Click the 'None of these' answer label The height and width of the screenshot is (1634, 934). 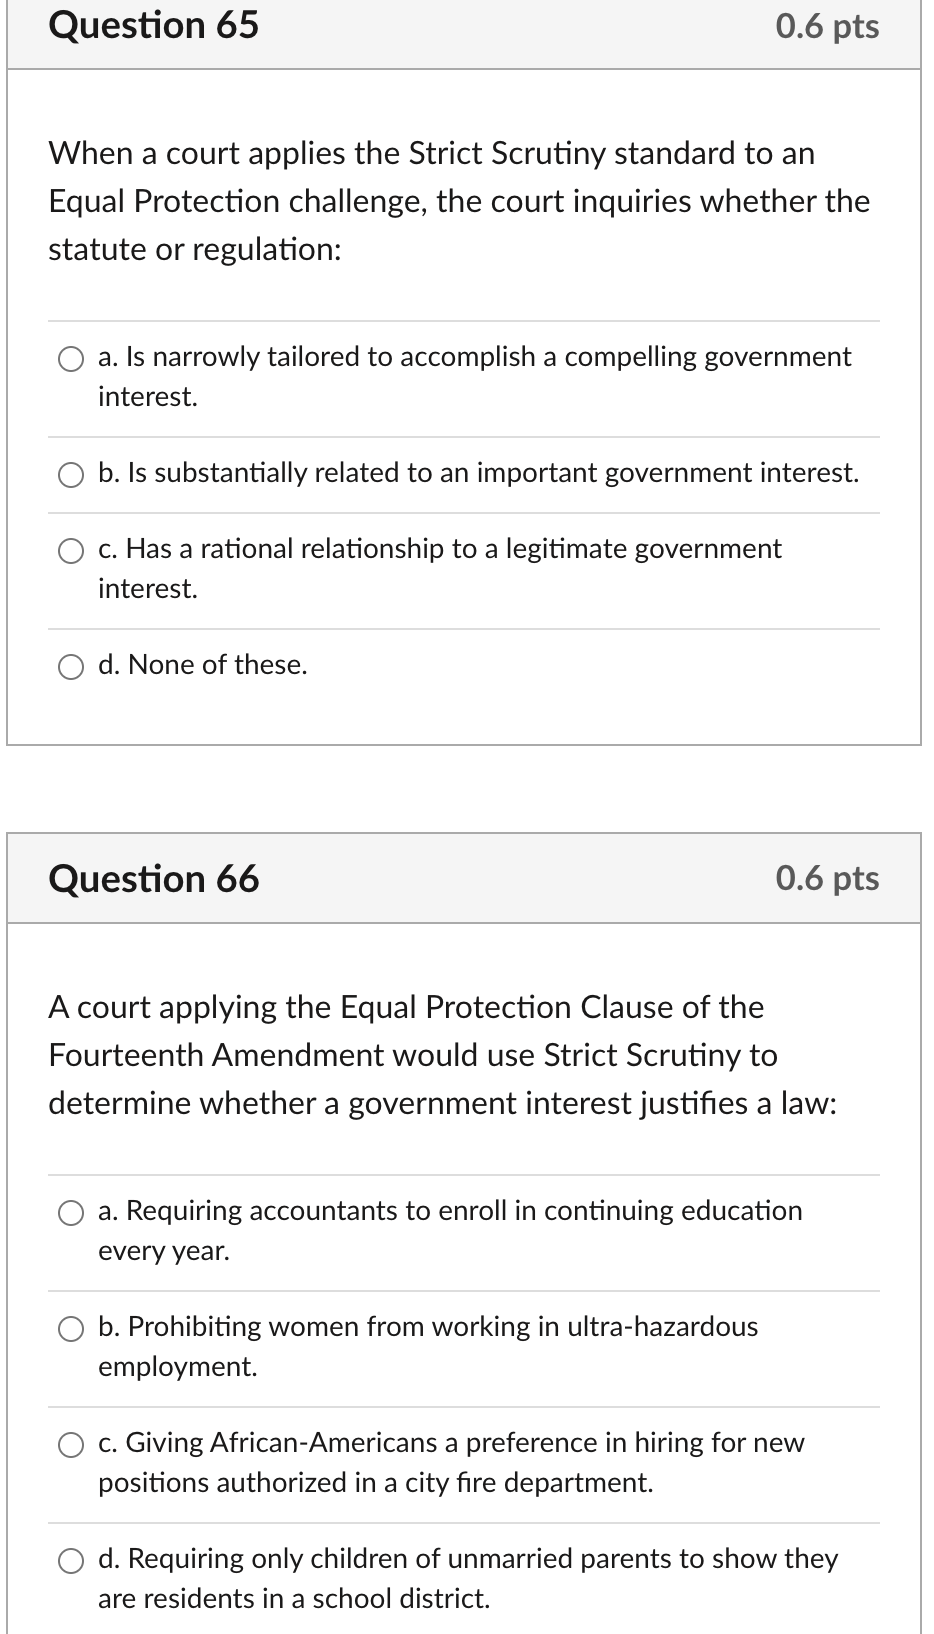202,664
